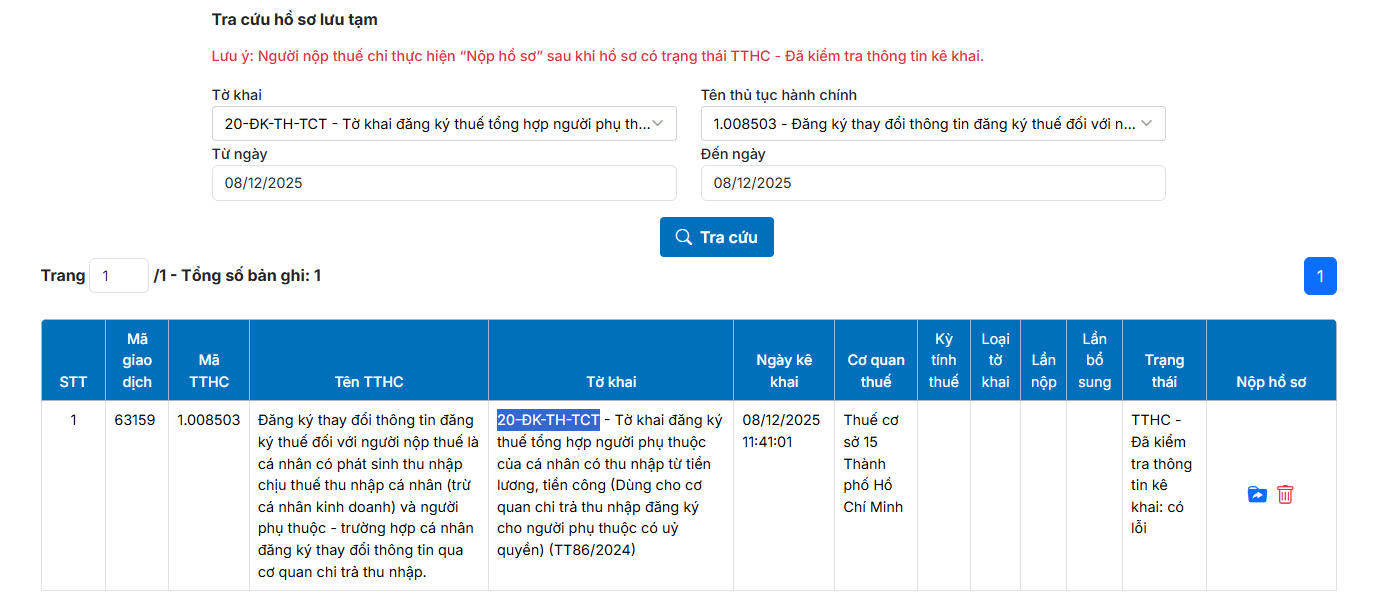Click the Trang page number input box

(x=118, y=275)
